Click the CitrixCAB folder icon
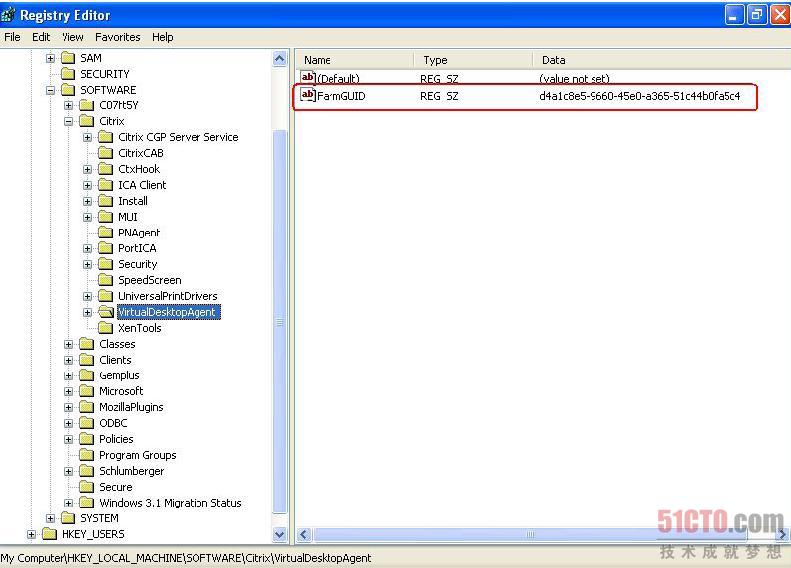791x568 pixels. tap(105, 153)
